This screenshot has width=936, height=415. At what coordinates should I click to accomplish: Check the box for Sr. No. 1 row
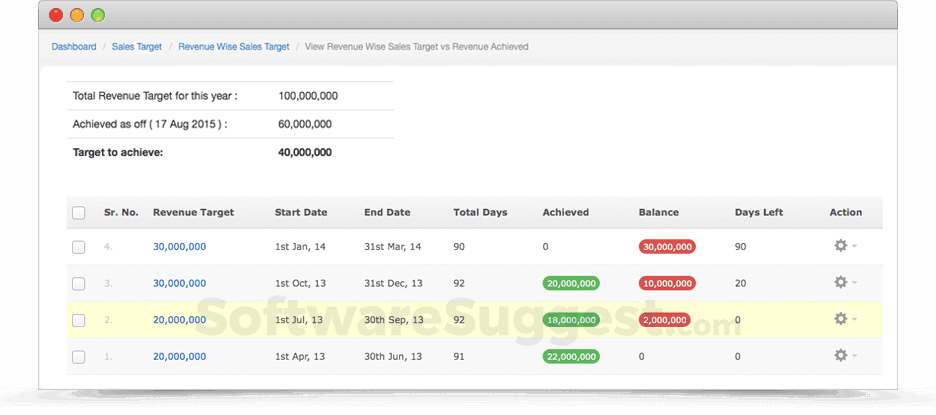click(78, 357)
